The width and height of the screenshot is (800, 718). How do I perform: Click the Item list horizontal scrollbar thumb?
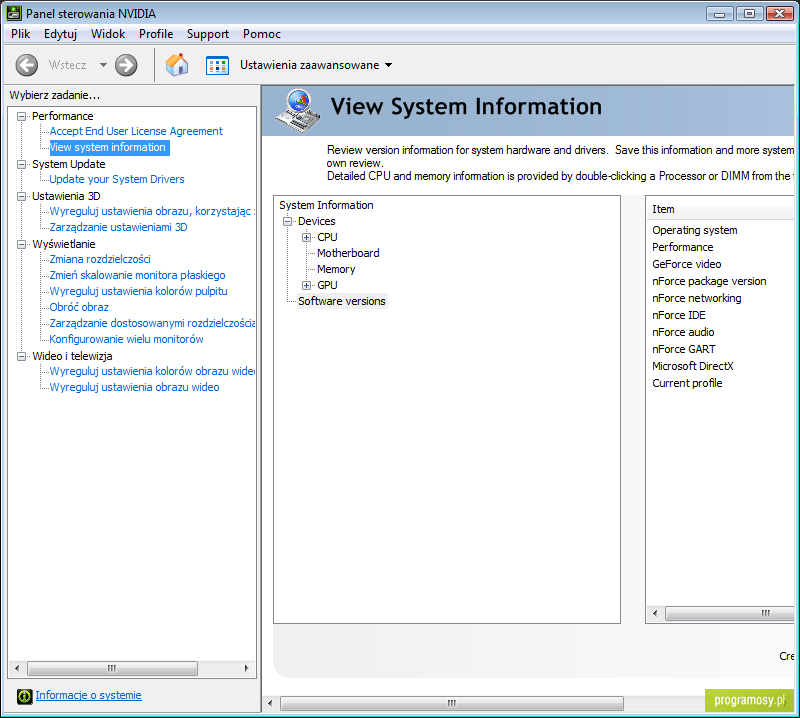point(730,613)
